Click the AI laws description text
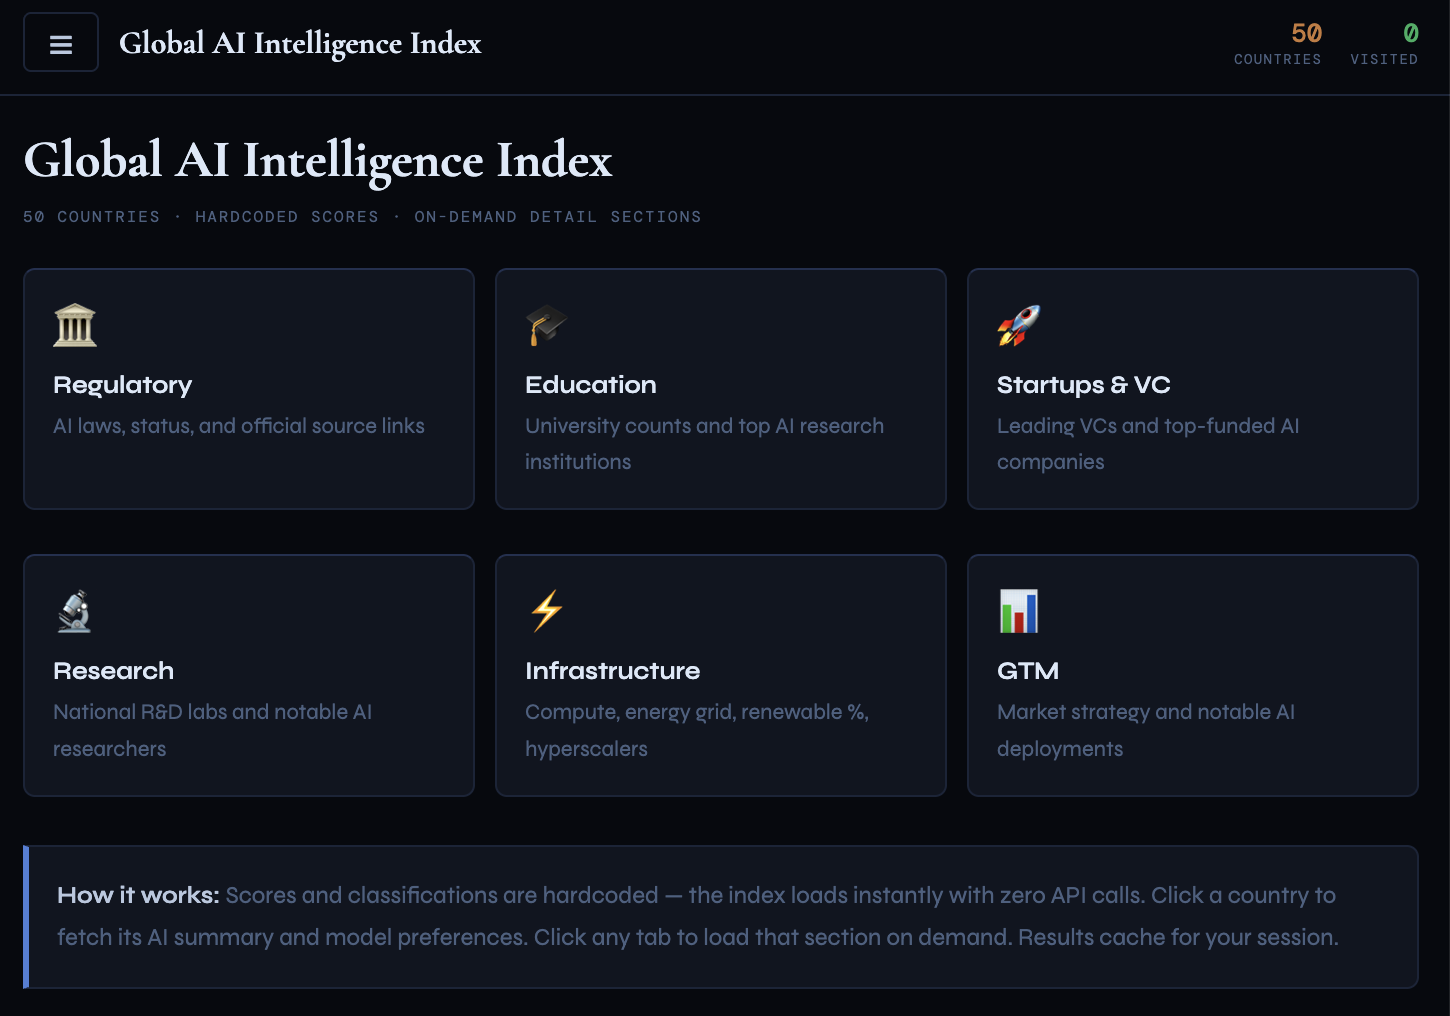 pyautogui.click(x=239, y=426)
